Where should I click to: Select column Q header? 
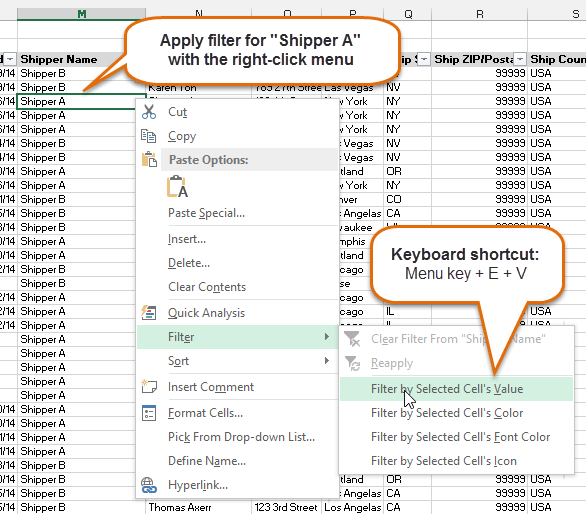408,14
